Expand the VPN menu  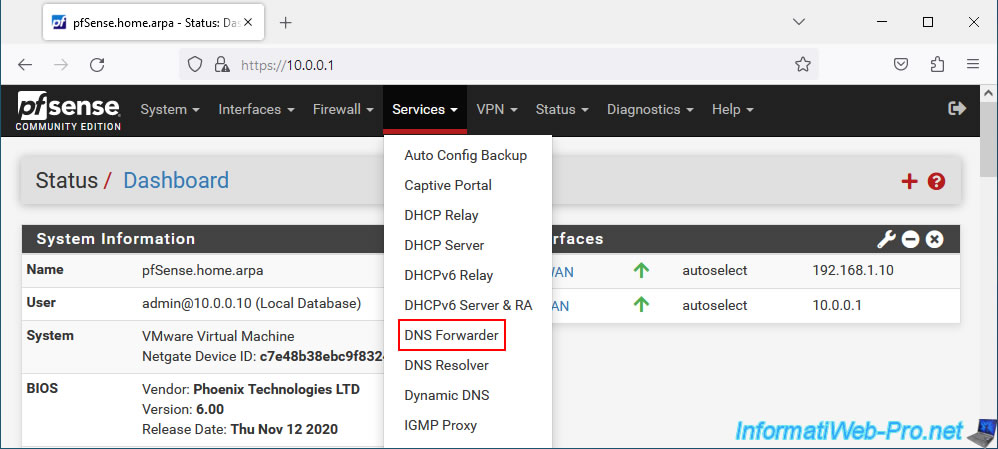tap(496, 110)
